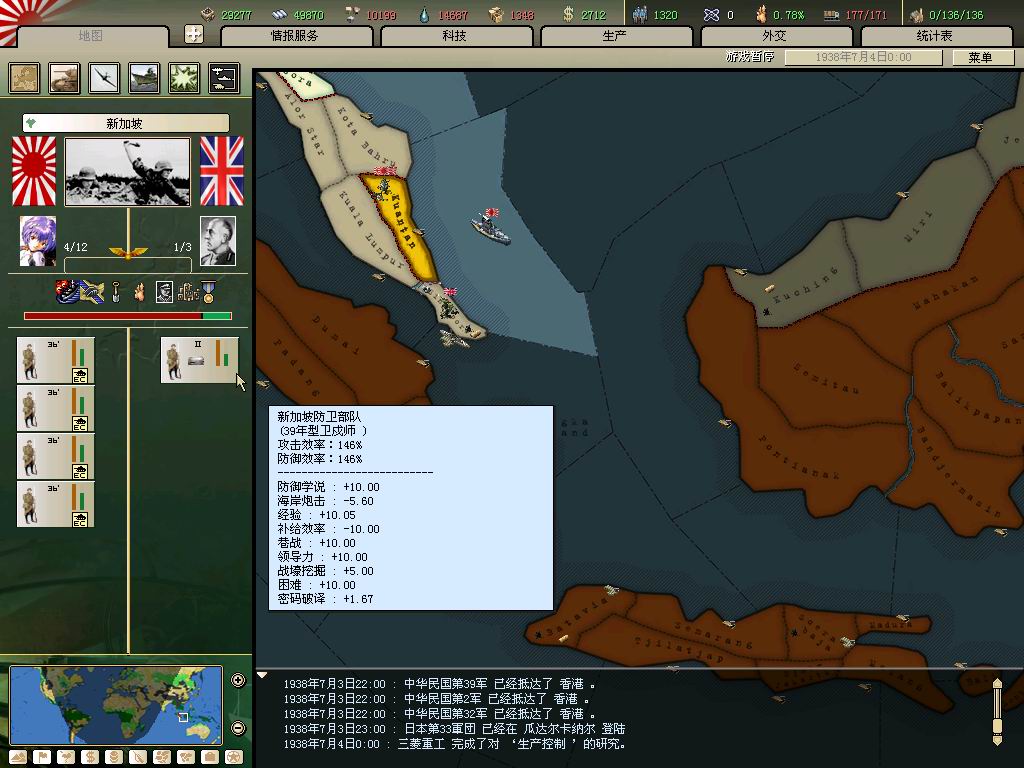1024x768 pixels.
Task: Click the IC value 177/171
Action: (867, 15)
